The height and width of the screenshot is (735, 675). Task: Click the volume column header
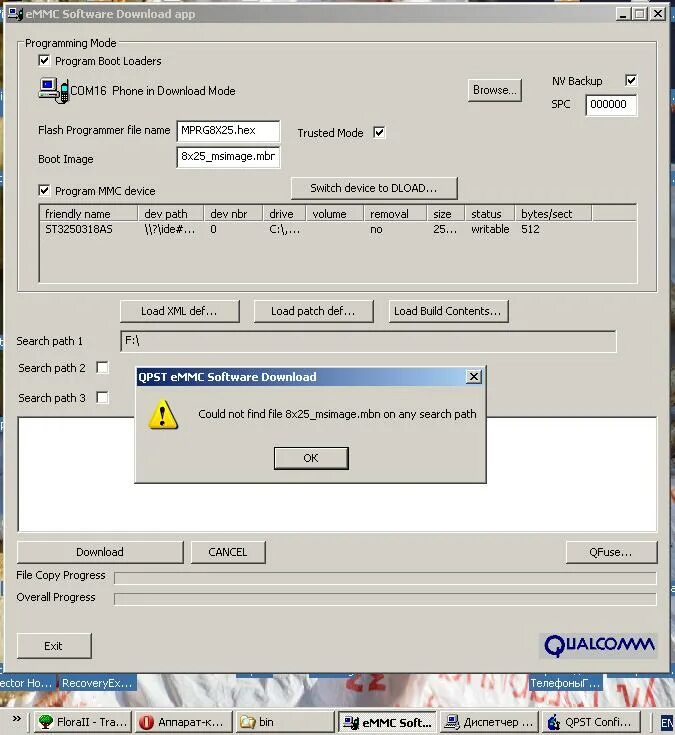click(335, 214)
